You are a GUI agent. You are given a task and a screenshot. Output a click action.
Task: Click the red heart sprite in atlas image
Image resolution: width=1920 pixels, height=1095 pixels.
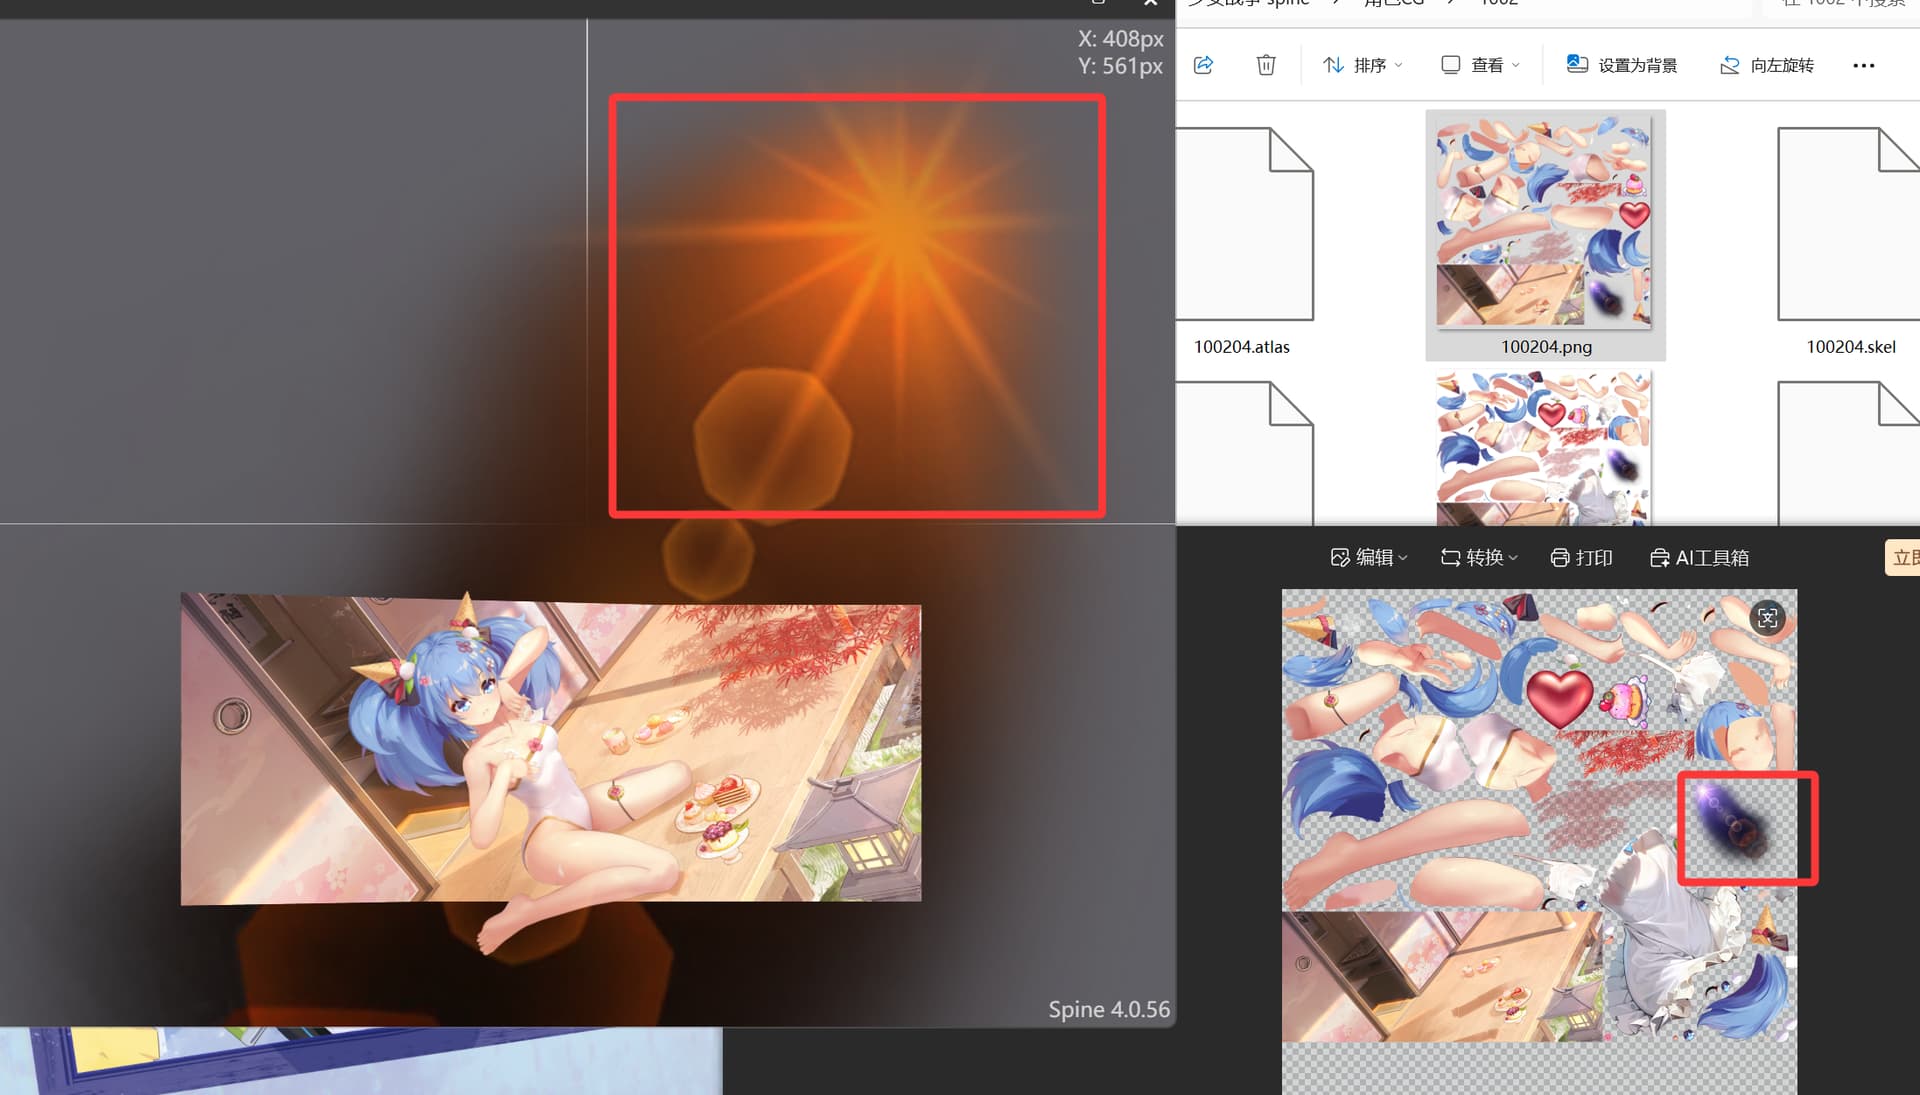(x=1559, y=696)
